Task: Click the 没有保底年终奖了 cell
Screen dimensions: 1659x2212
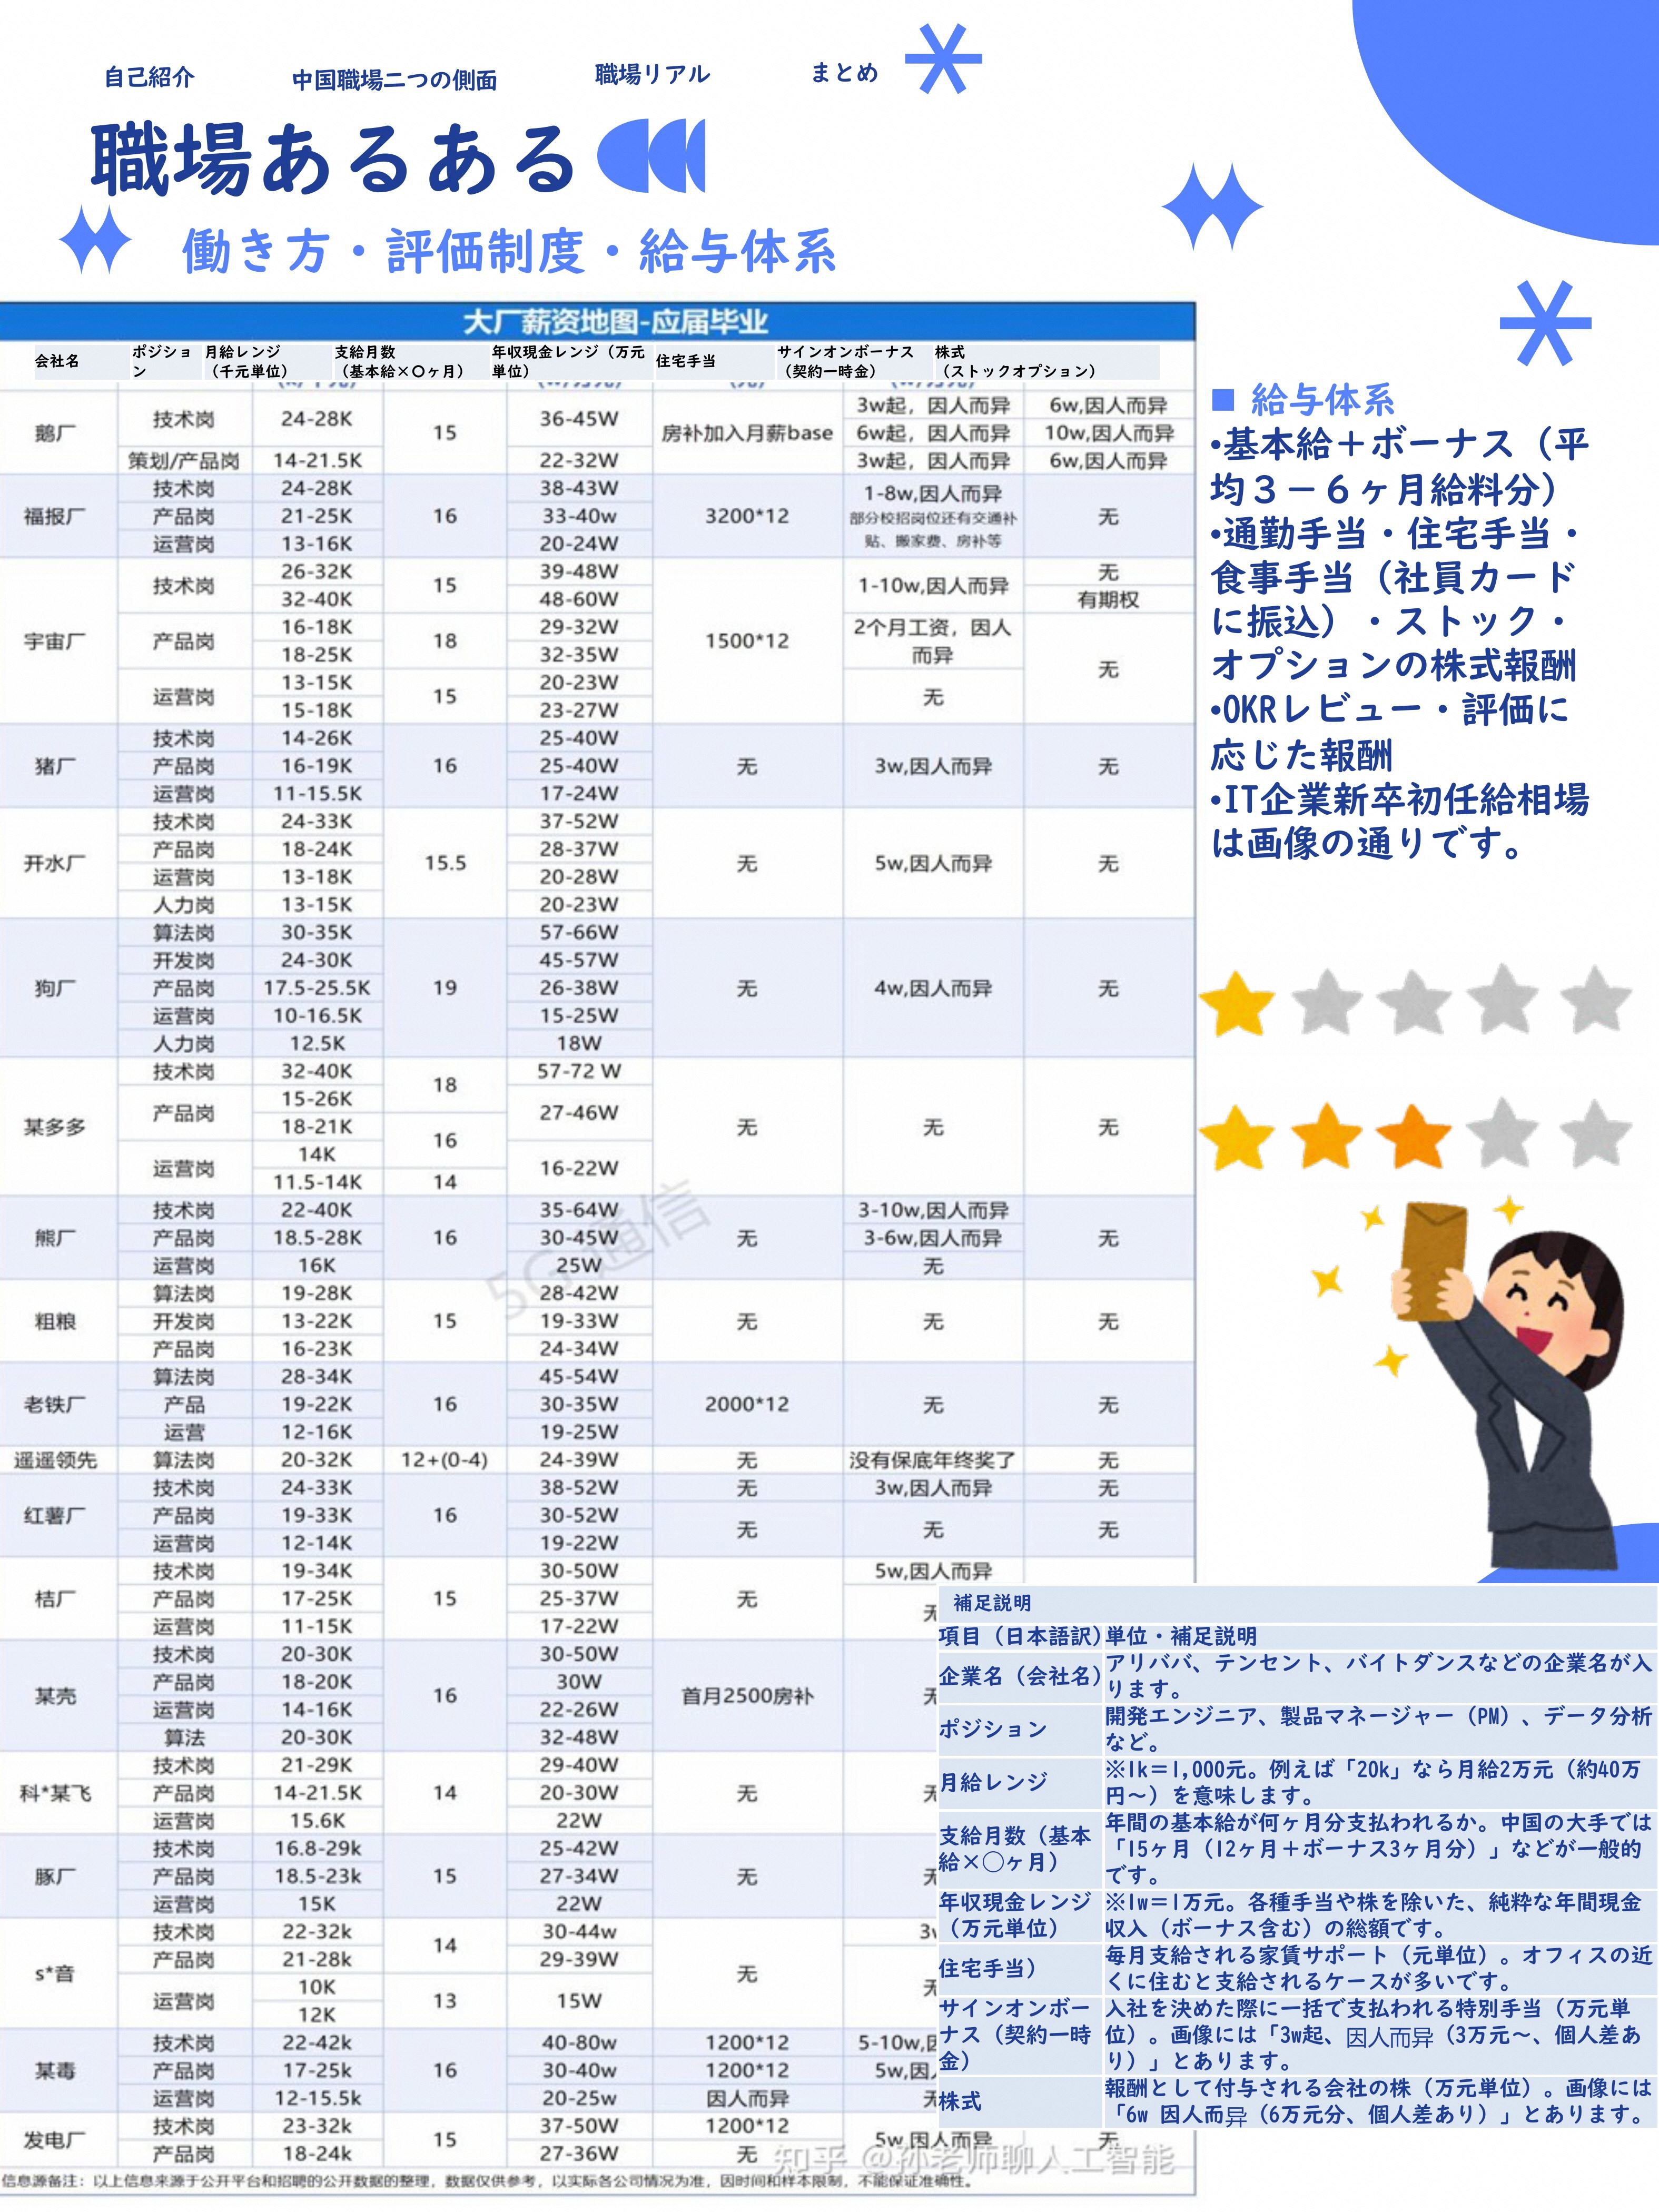Action: click(x=932, y=1460)
